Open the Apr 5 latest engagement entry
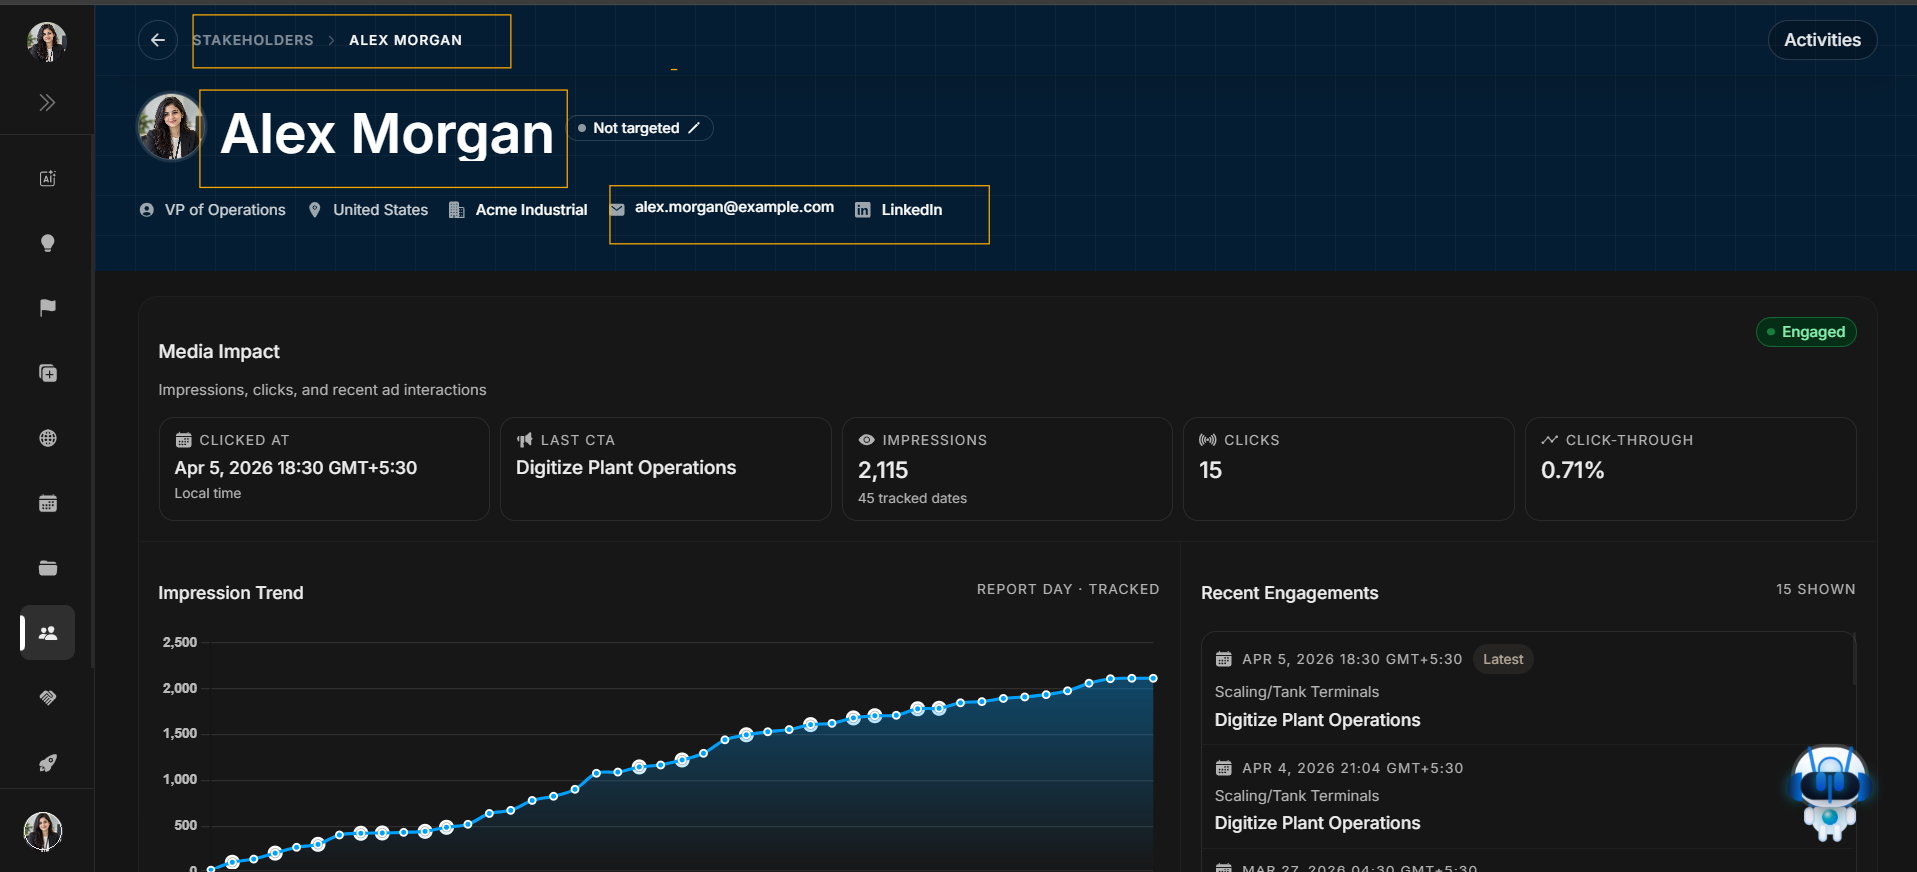1917x872 pixels. coord(1526,690)
